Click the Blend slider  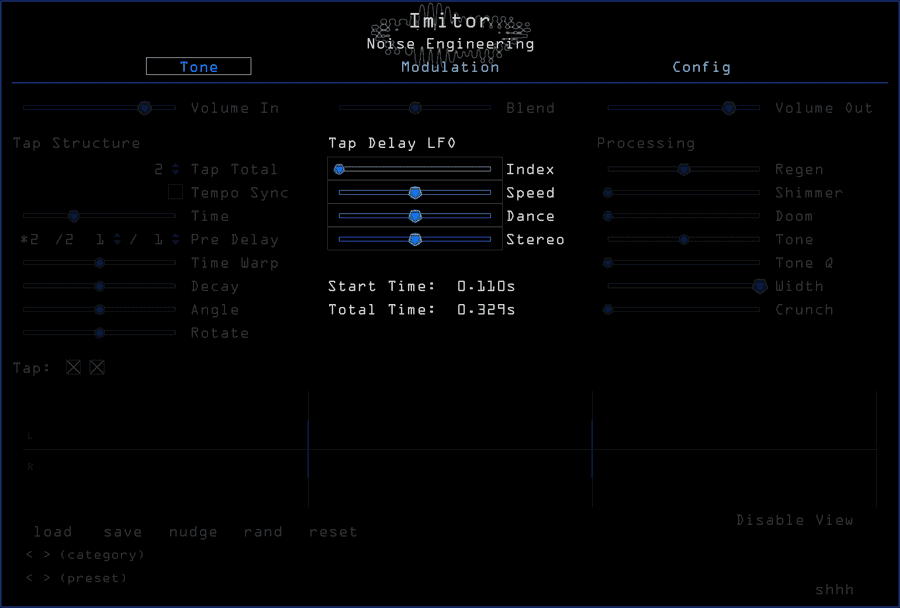pos(415,107)
